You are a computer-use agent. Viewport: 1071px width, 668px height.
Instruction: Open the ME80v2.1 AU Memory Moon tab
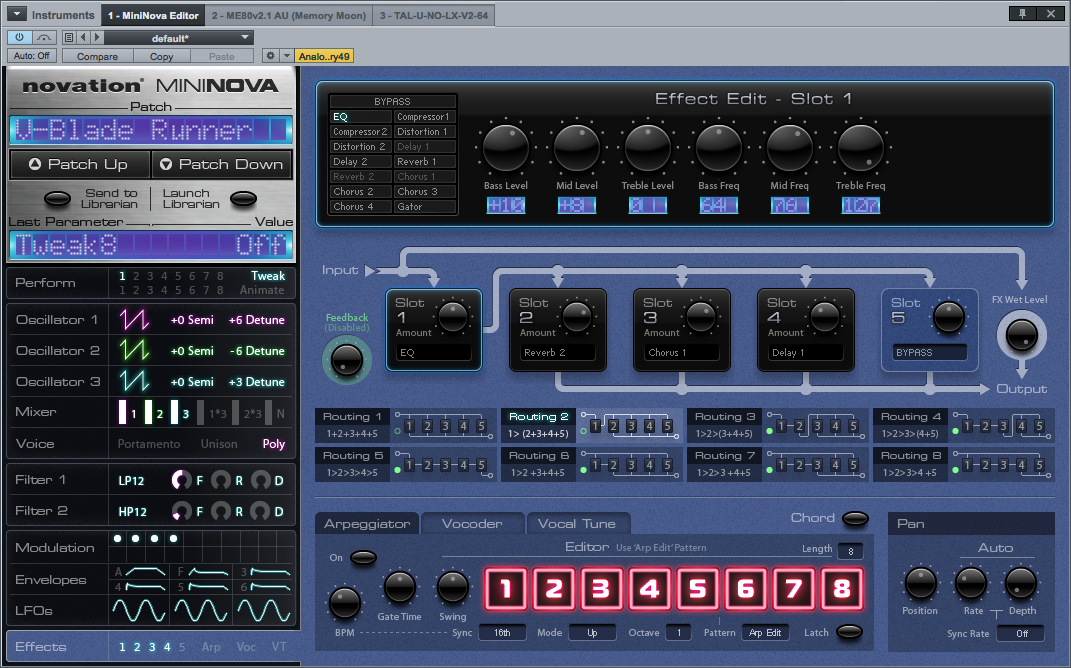pyautogui.click(x=289, y=15)
